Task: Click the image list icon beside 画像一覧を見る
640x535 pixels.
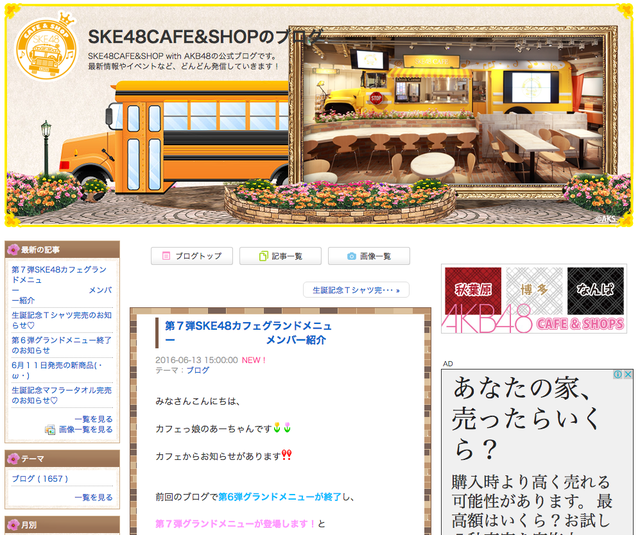Action: [50, 430]
